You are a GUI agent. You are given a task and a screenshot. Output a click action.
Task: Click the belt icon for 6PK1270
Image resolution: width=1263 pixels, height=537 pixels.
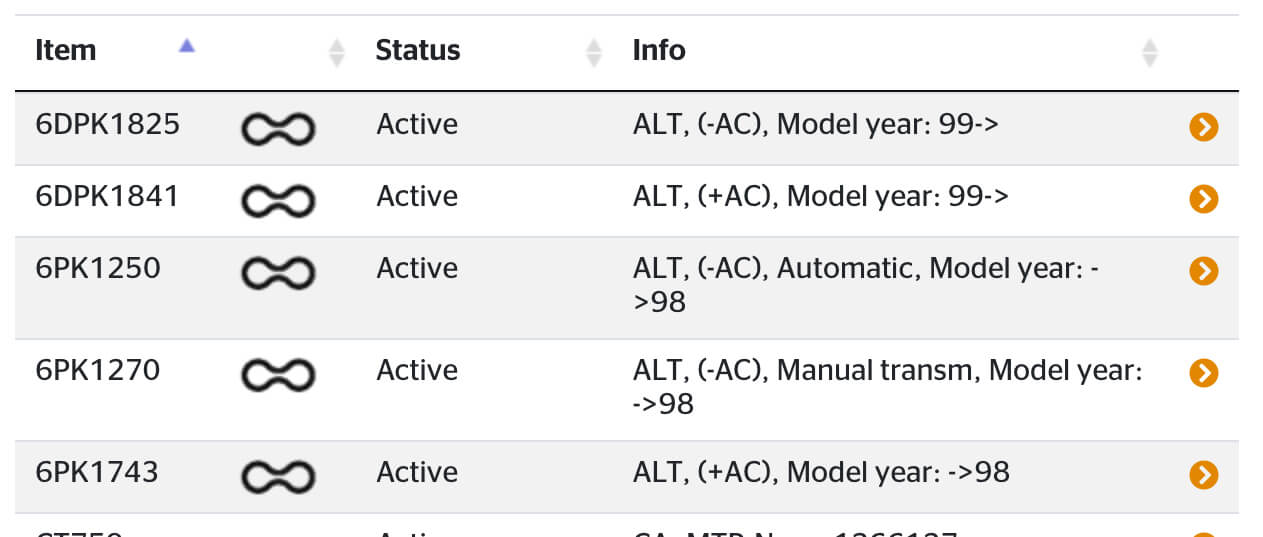point(278,375)
